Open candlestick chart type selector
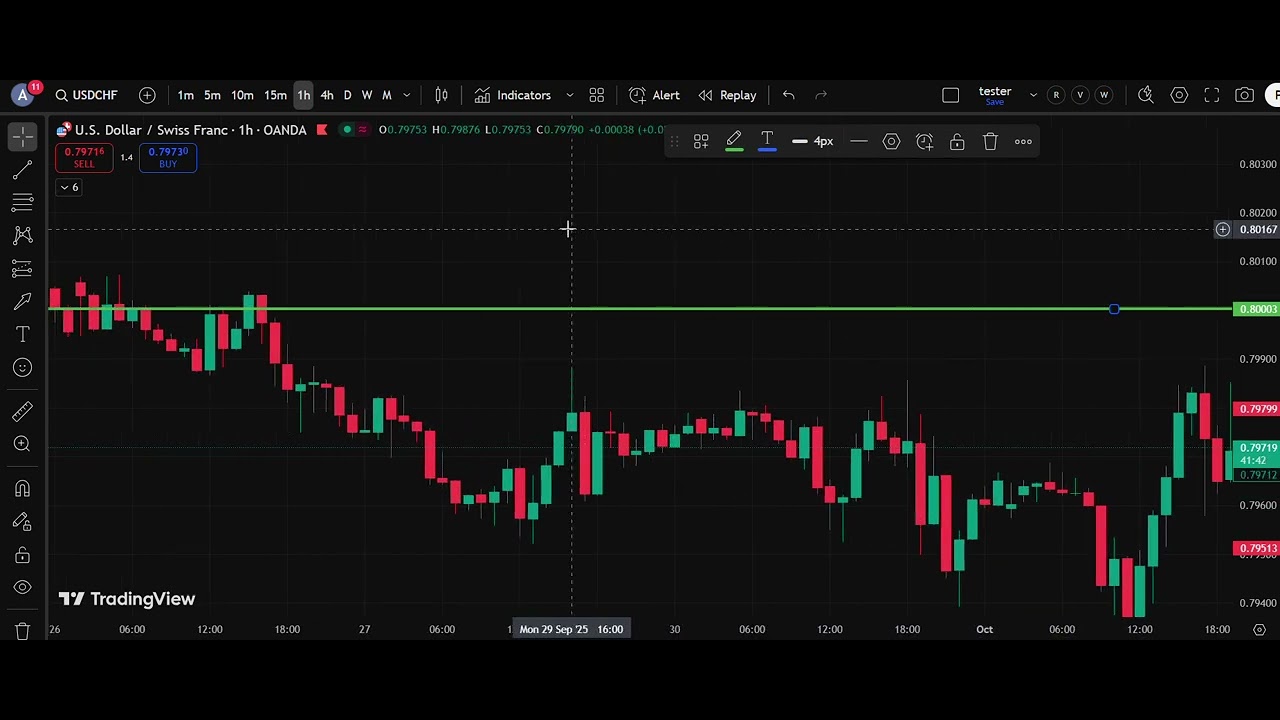Screen dimensions: 1280x720 pos(441,95)
